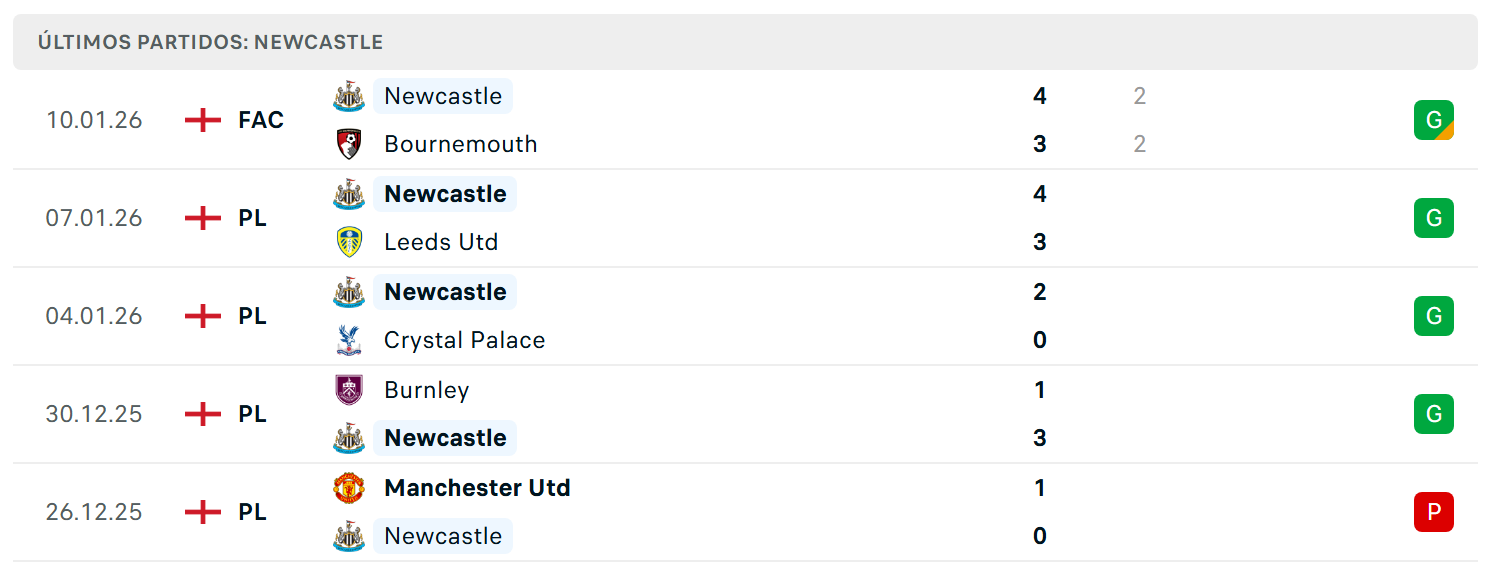Viewport: 1494px width, 577px height.
Task: Select the G badge on Burnley match
Action: [1434, 414]
